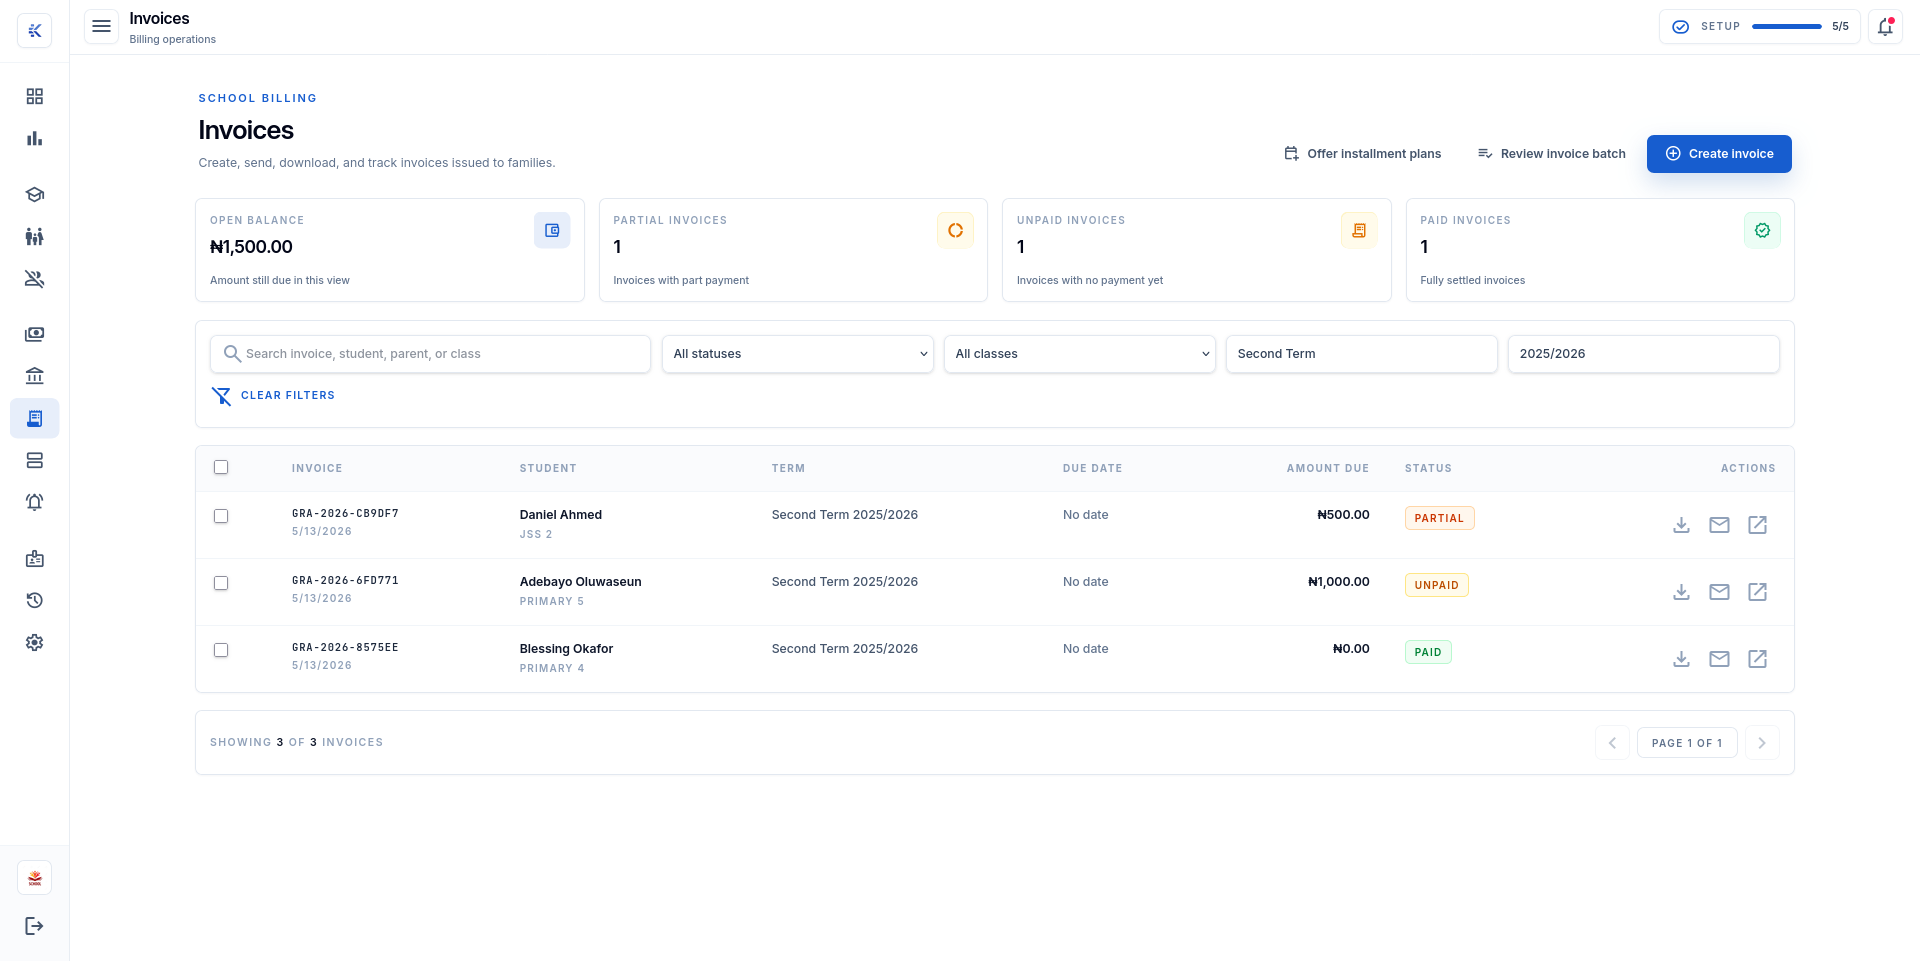Open the ID badge sidebar icon

[34, 559]
